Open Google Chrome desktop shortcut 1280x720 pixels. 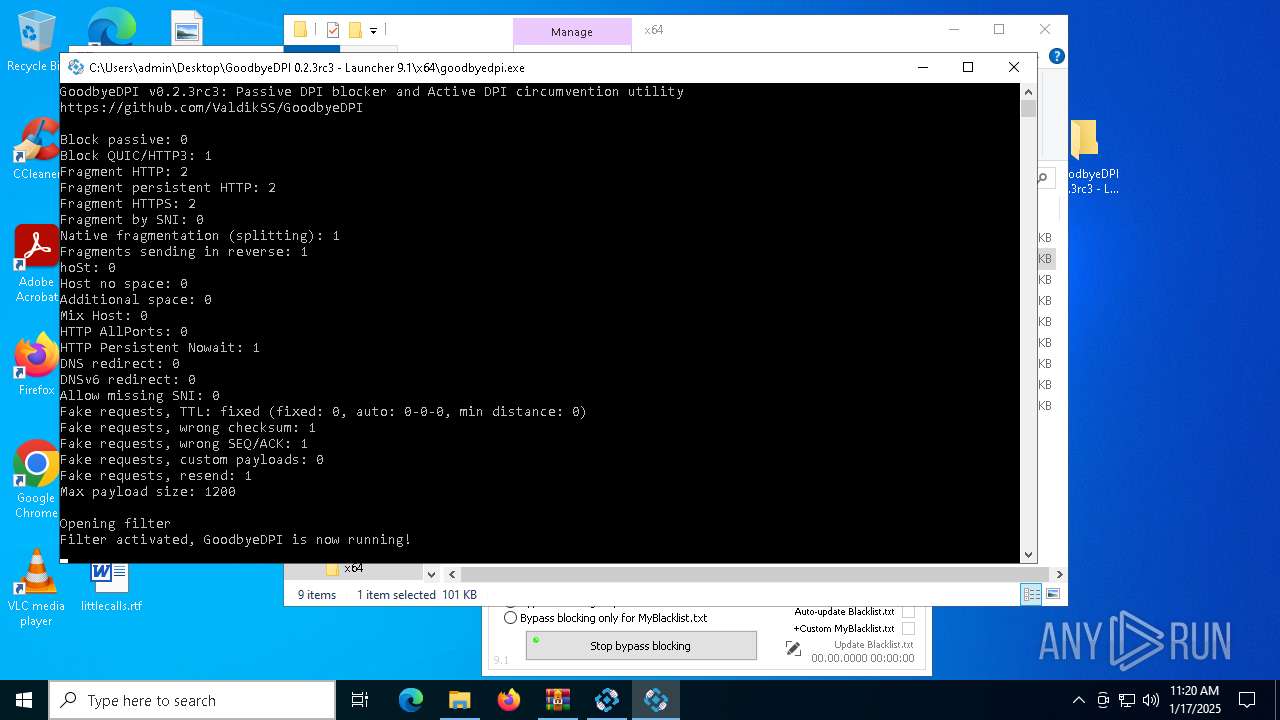point(36,479)
